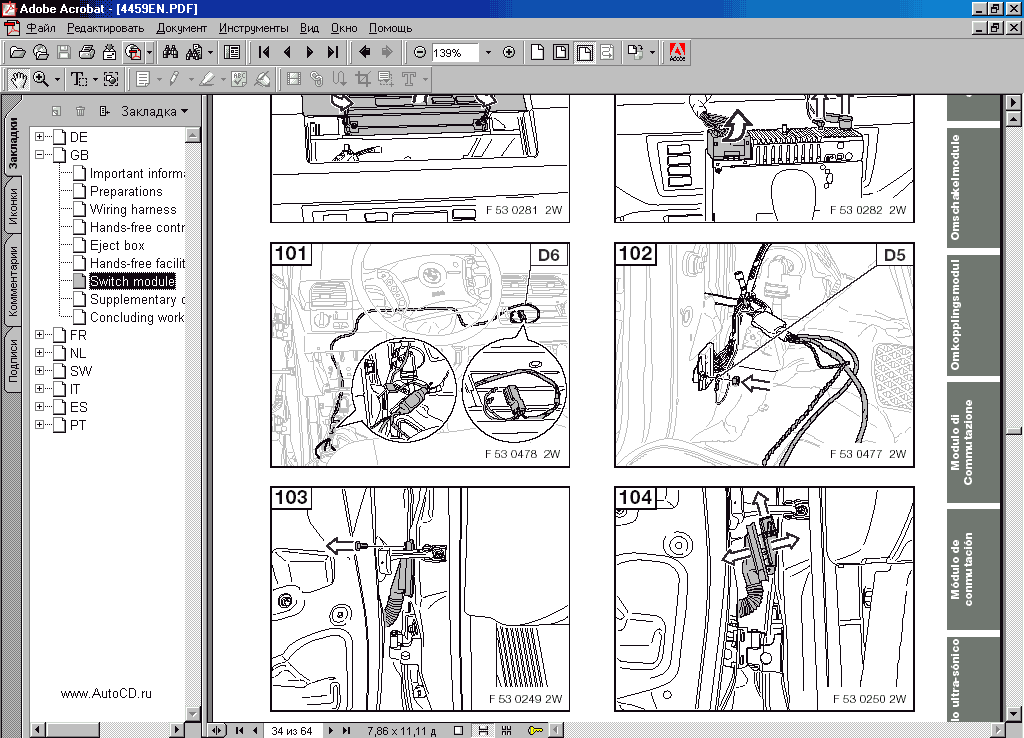This screenshot has width=1024, height=738.
Task: Open the Помощь menu
Action: (x=391, y=28)
